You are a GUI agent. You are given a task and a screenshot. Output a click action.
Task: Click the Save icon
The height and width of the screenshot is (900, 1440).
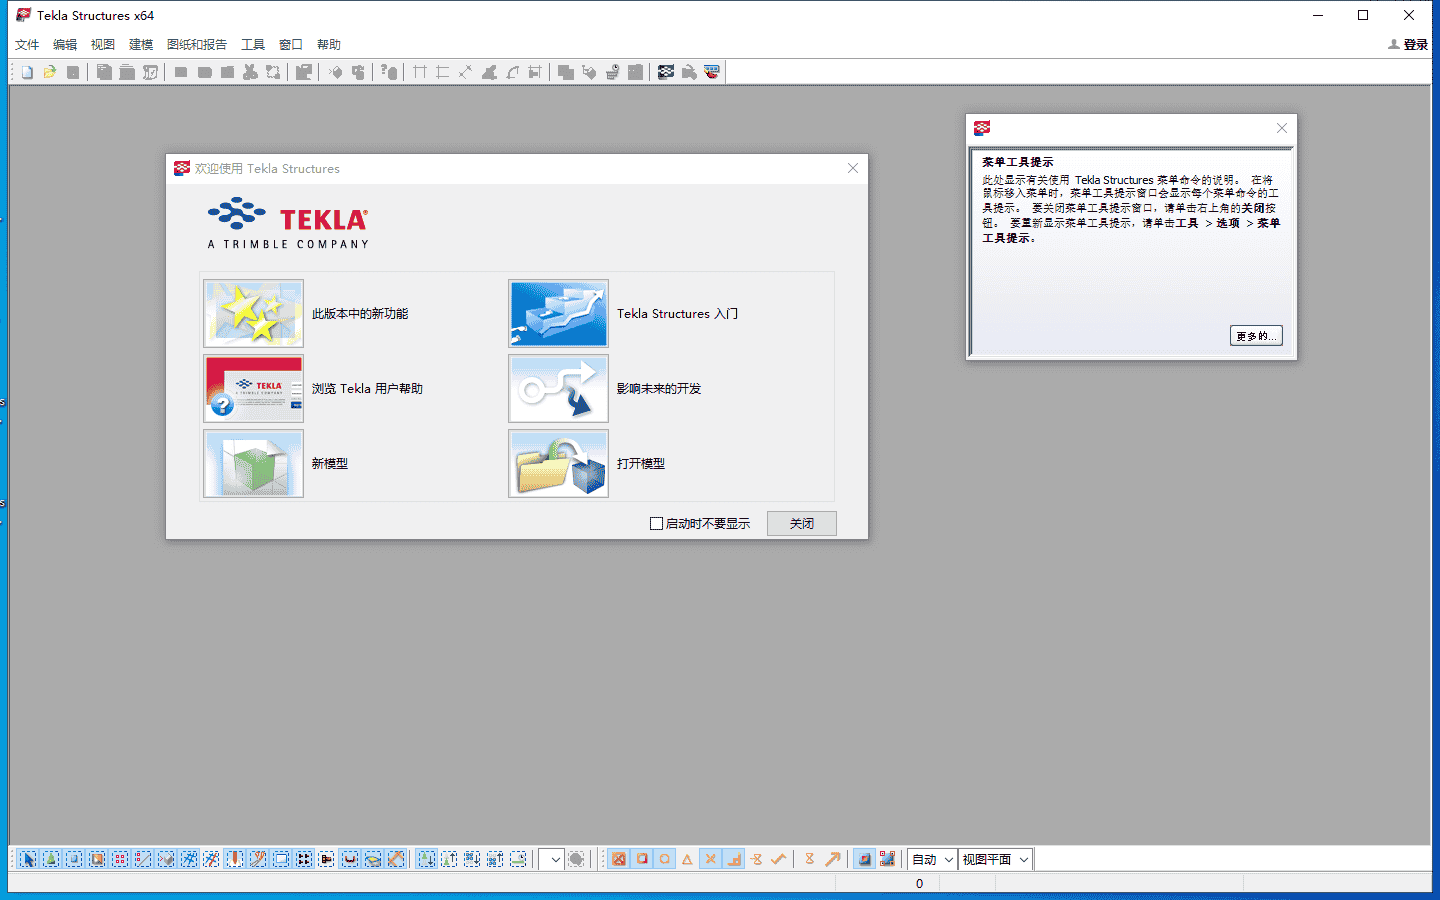(71, 71)
